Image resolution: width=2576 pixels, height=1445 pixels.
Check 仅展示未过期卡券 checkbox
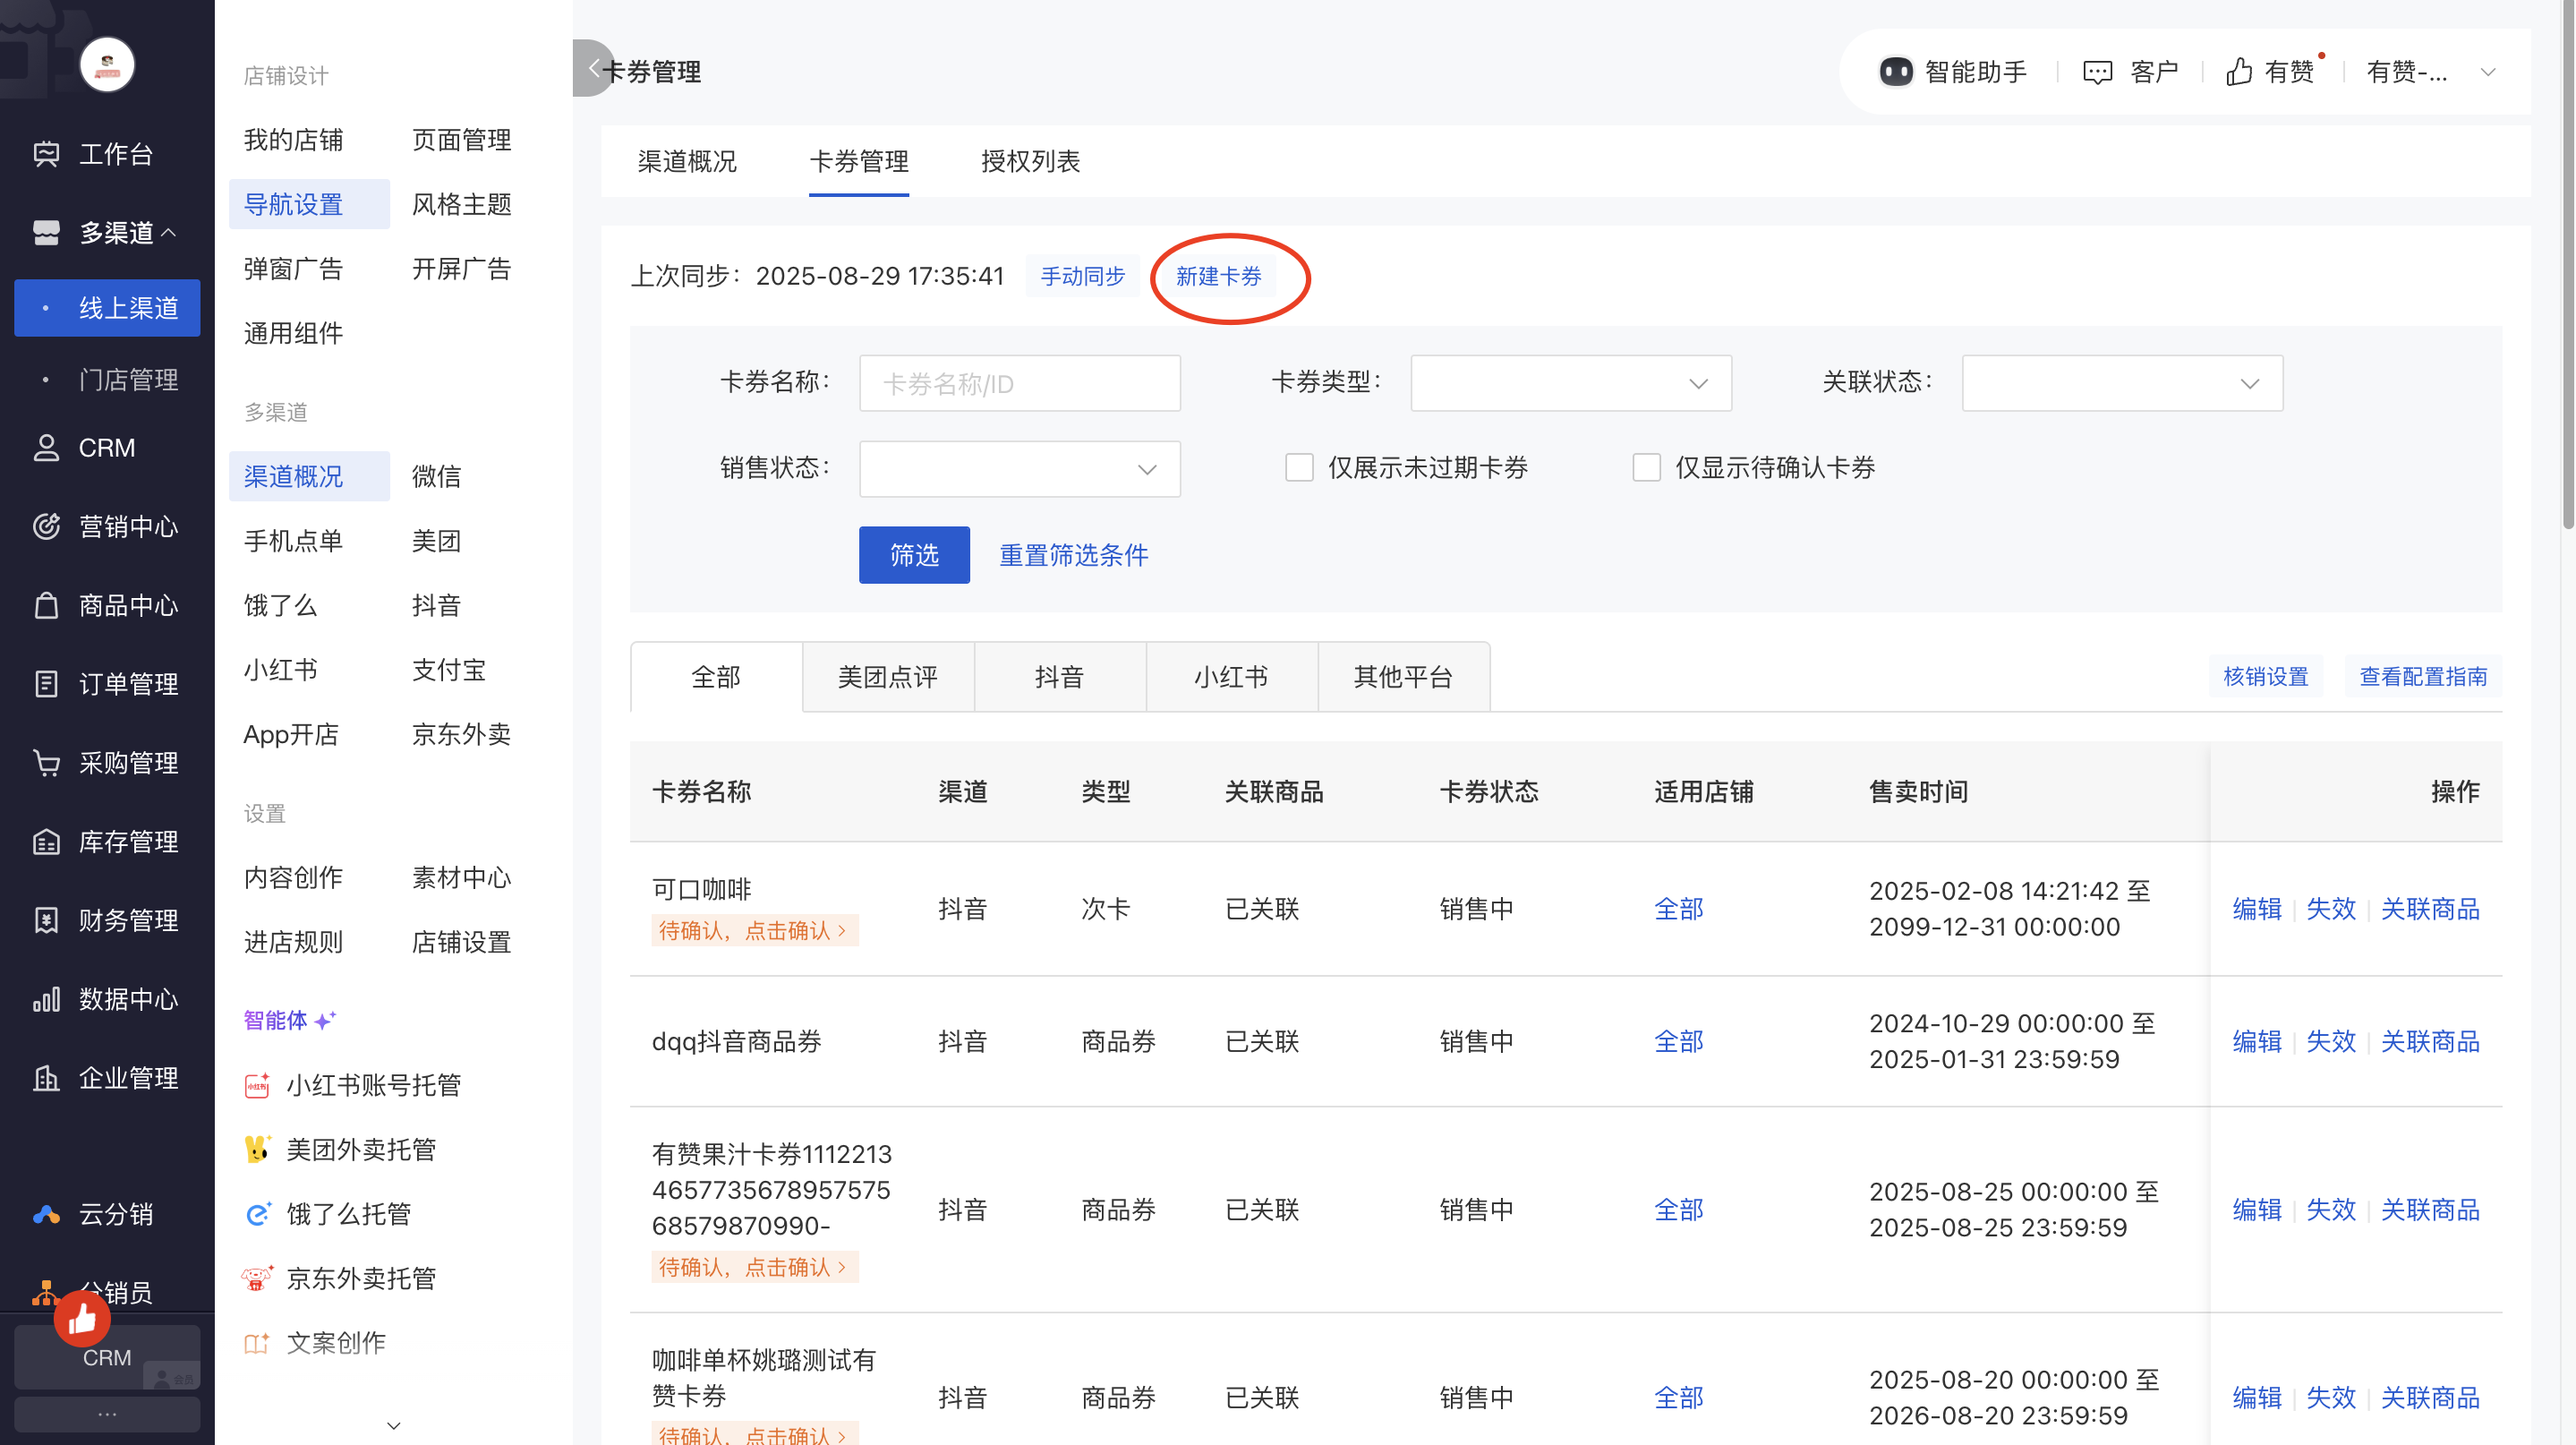(x=1298, y=467)
